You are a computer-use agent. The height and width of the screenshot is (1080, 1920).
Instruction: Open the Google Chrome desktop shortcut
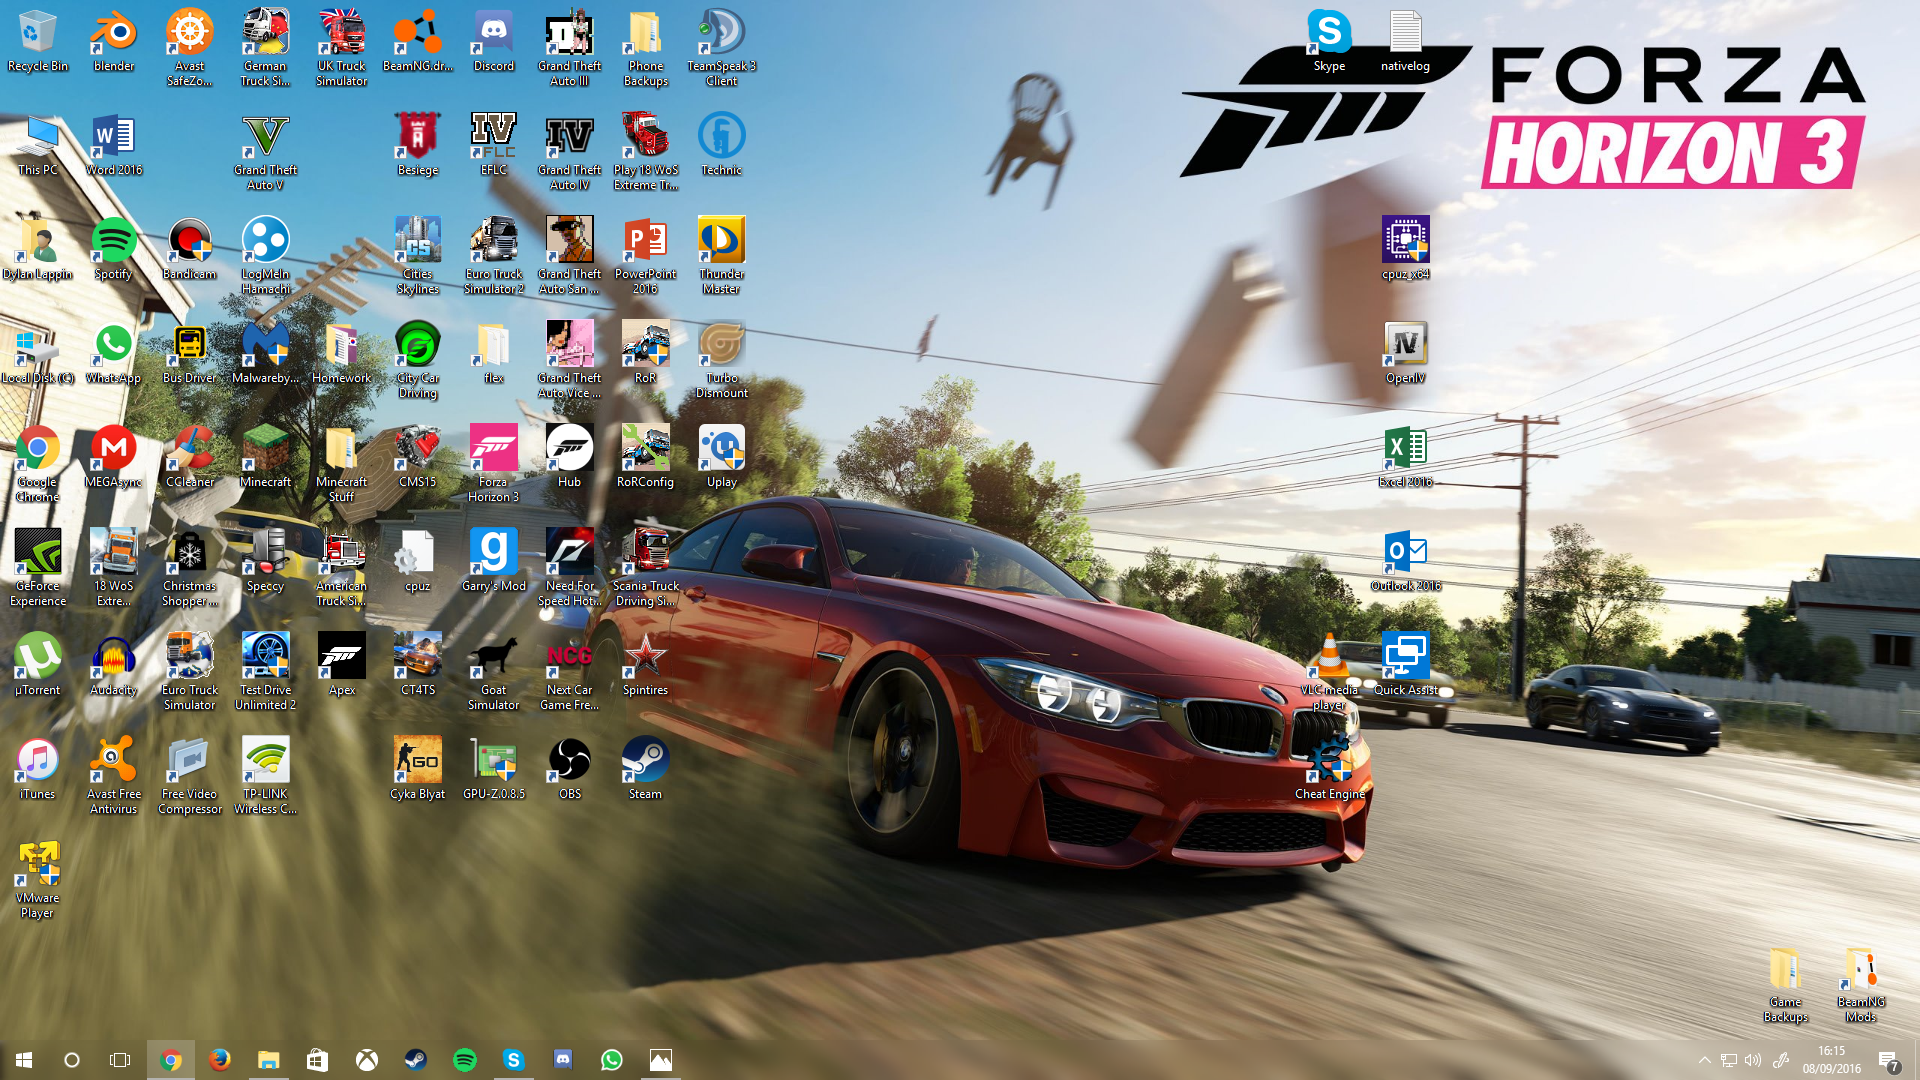[x=38, y=465]
